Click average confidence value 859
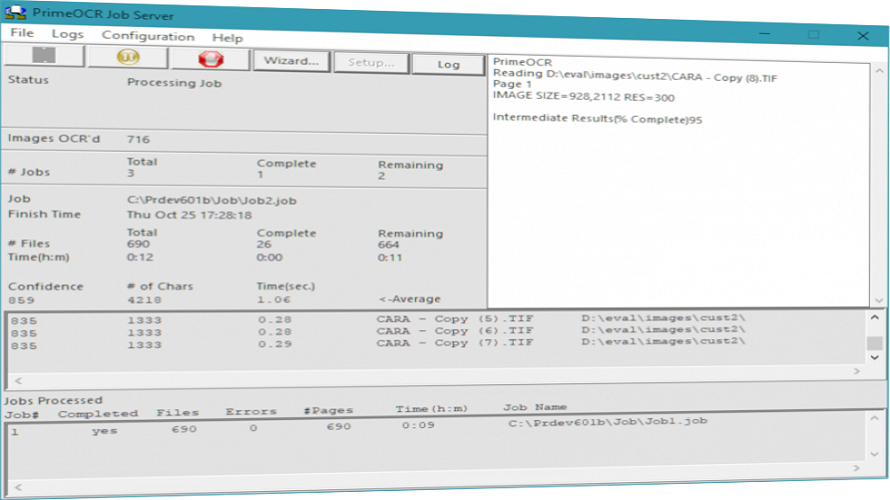890x500 pixels. (22, 300)
